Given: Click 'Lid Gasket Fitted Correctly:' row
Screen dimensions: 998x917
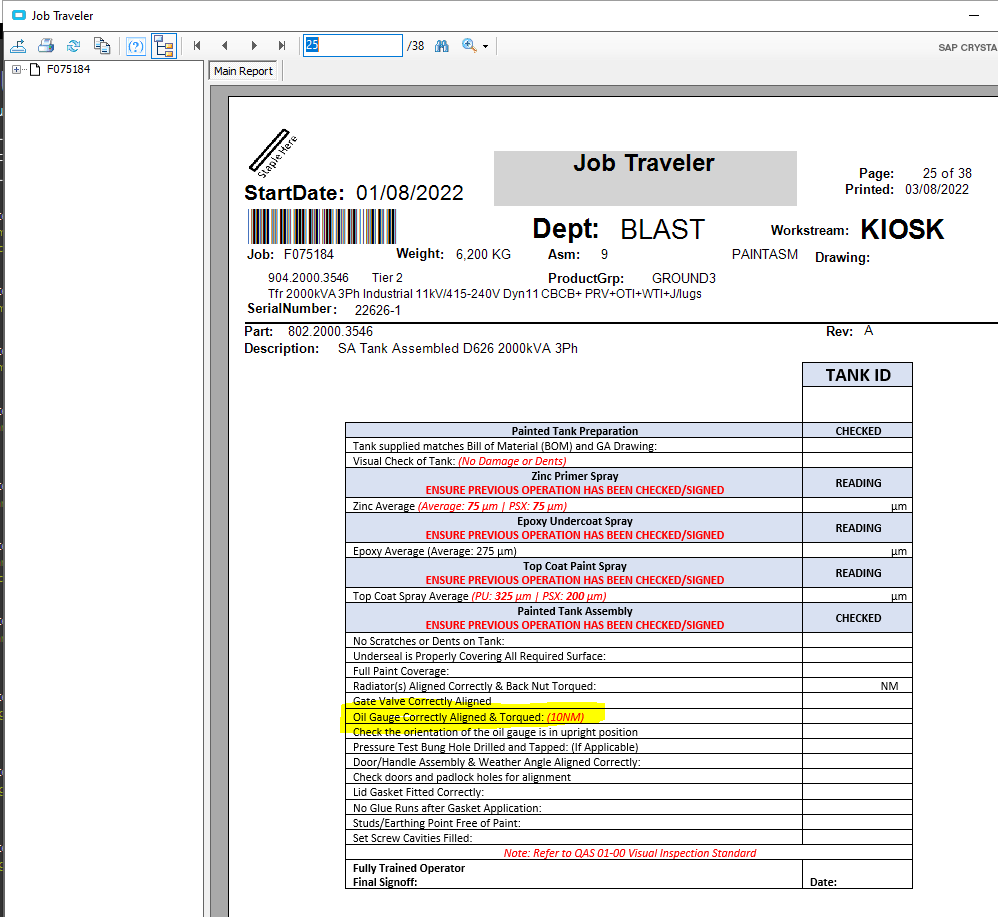Looking at the screenshot, I should (x=573, y=792).
